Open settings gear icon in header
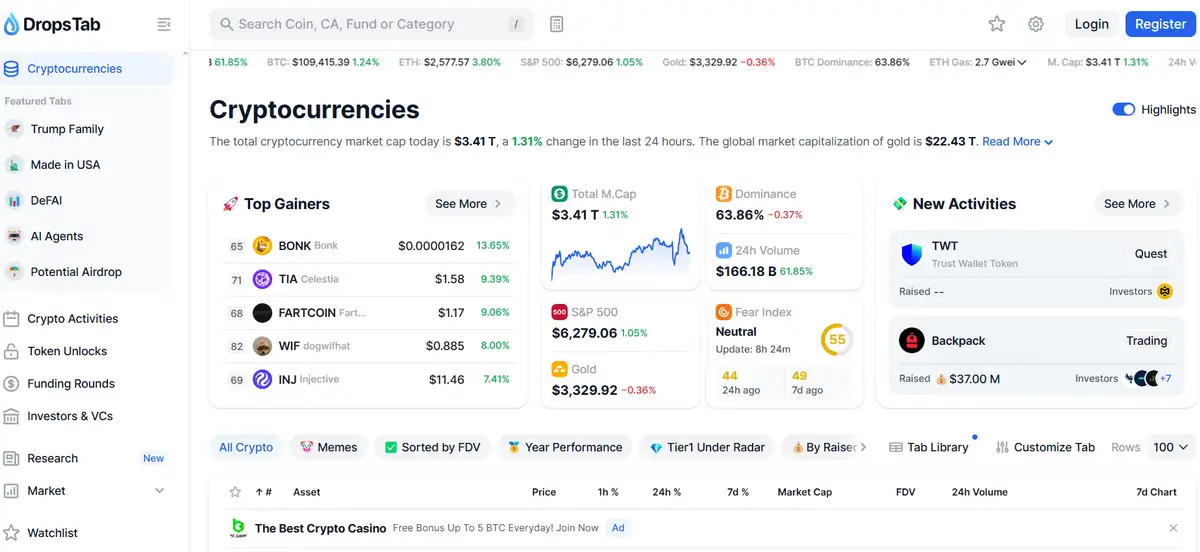The image size is (1200, 552). (x=1035, y=24)
